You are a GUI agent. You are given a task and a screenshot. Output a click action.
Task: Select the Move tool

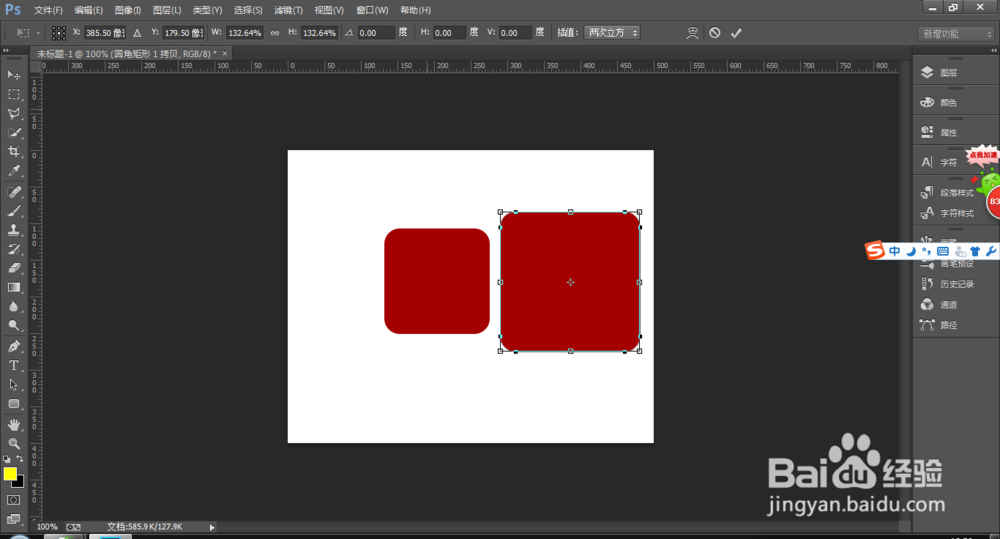(13, 75)
